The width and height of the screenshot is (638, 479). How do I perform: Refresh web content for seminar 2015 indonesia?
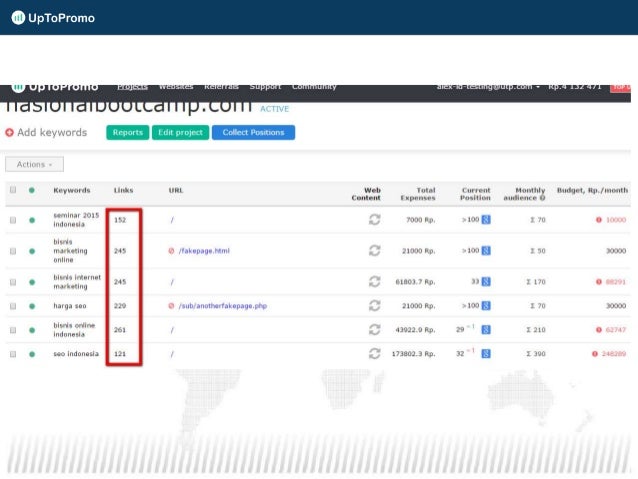point(374,220)
